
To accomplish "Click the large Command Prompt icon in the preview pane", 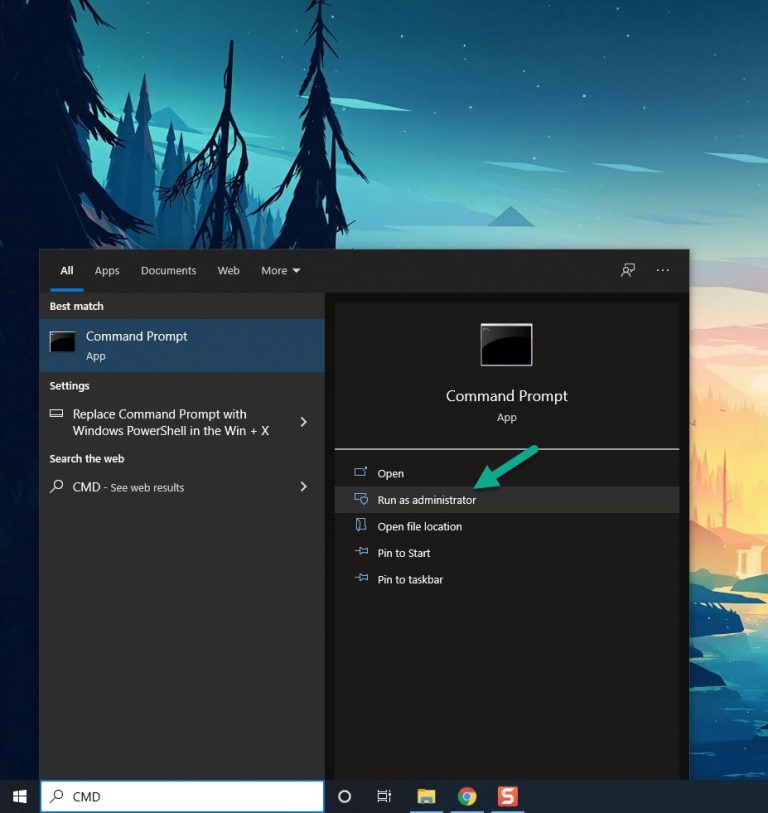I will (x=506, y=345).
